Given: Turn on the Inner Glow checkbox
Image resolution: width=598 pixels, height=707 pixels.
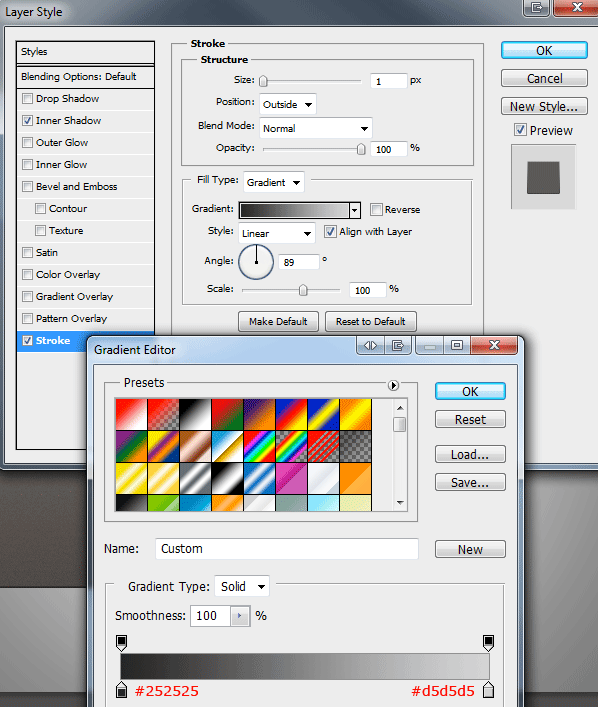Looking at the screenshot, I should [x=28, y=165].
